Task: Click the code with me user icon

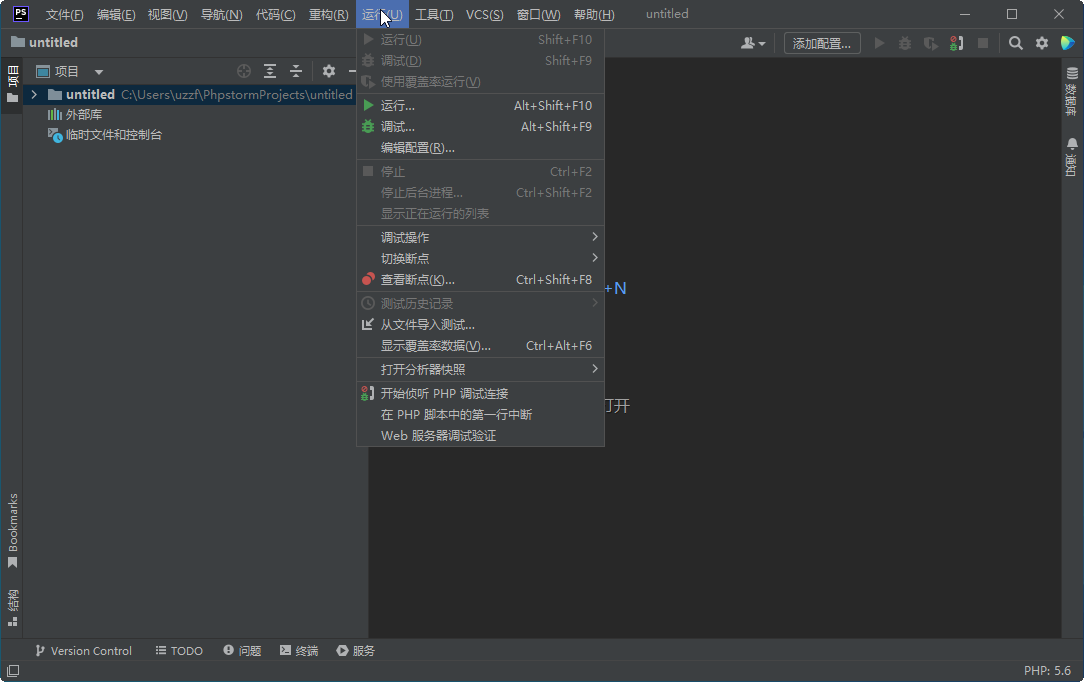Action: click(753, 44)
